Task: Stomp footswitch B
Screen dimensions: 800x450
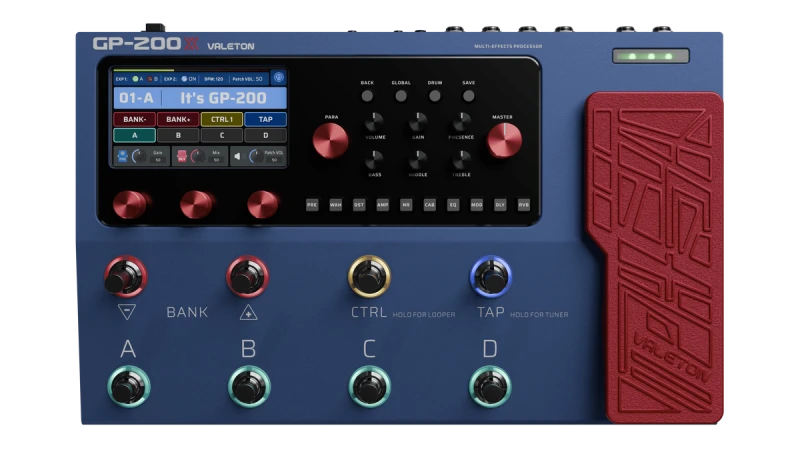Action: point(249,387)
